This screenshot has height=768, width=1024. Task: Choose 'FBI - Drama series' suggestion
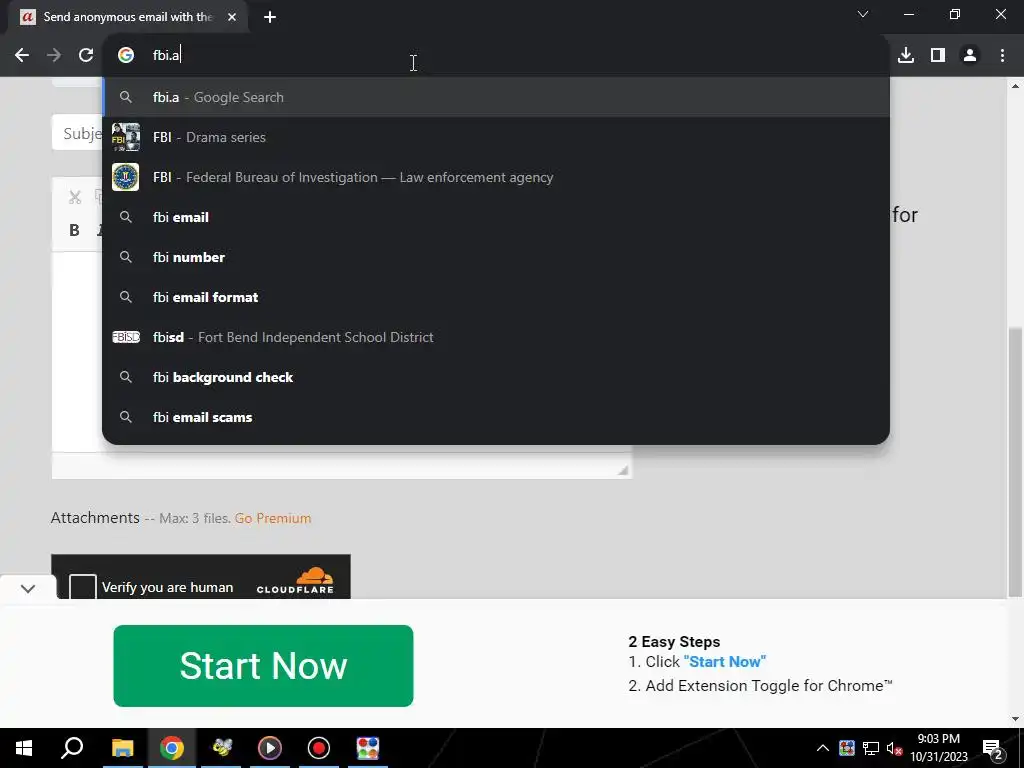point(496,137)
